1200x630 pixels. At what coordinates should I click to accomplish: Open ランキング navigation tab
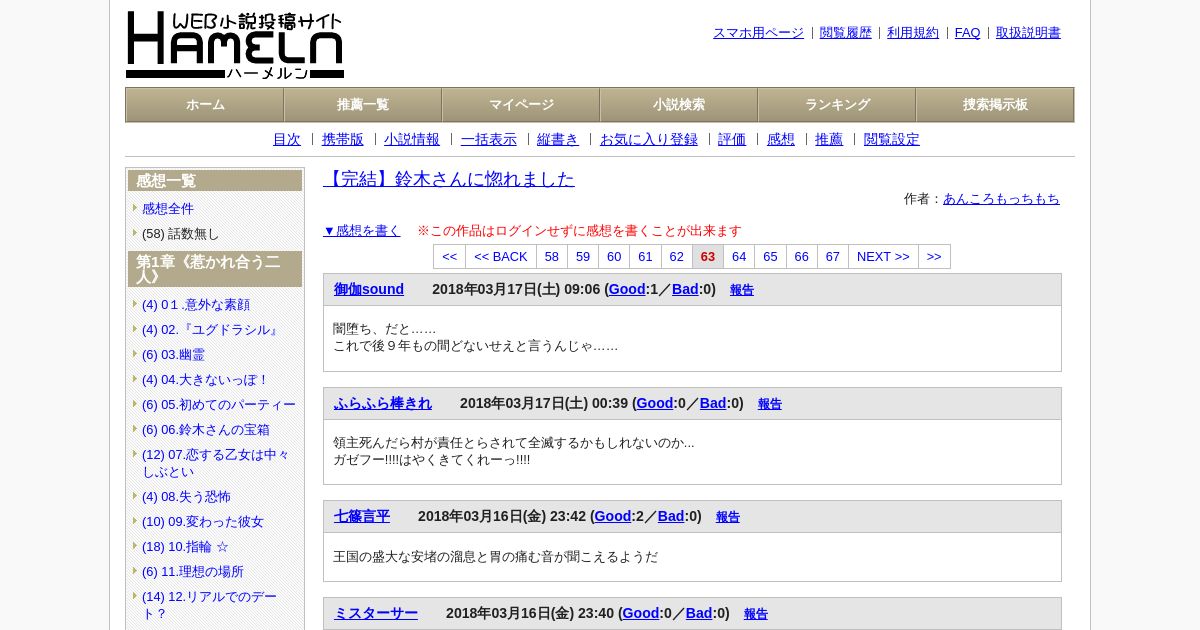pos(837,105)
